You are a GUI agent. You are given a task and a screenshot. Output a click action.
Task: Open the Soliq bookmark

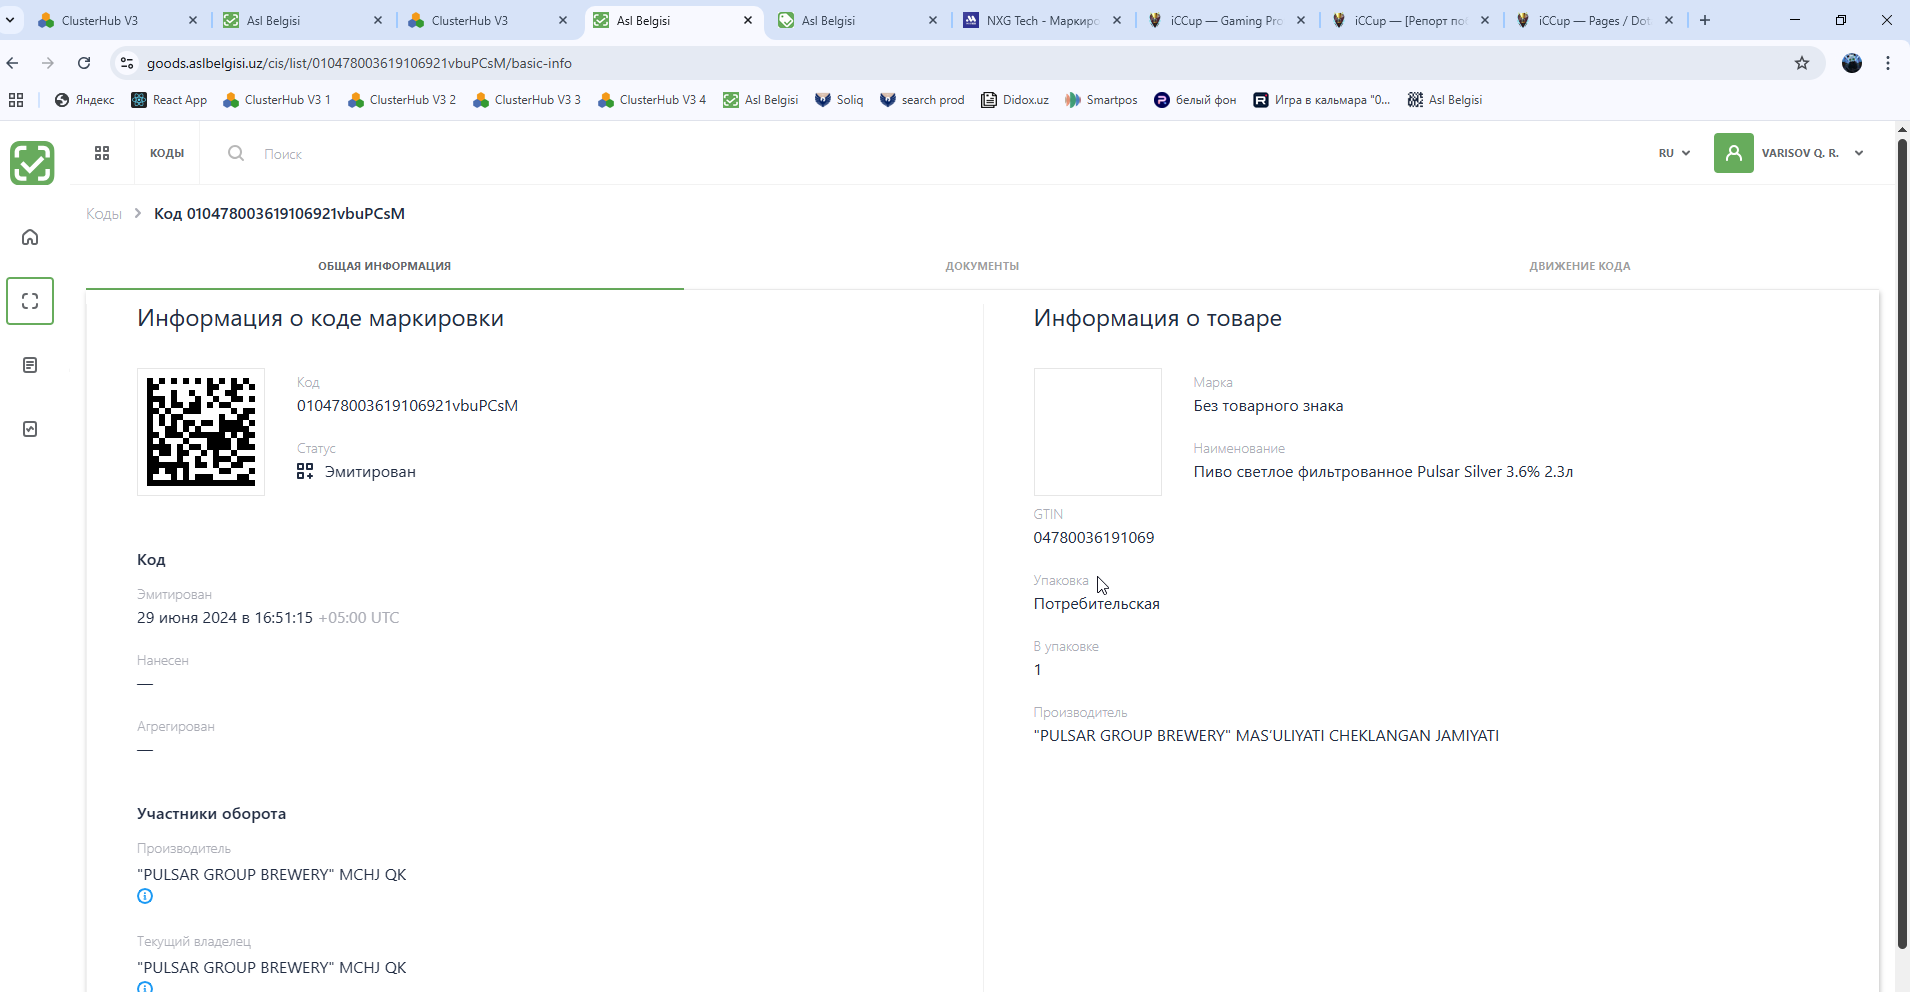pyautogui.click(x=839, y=100)
